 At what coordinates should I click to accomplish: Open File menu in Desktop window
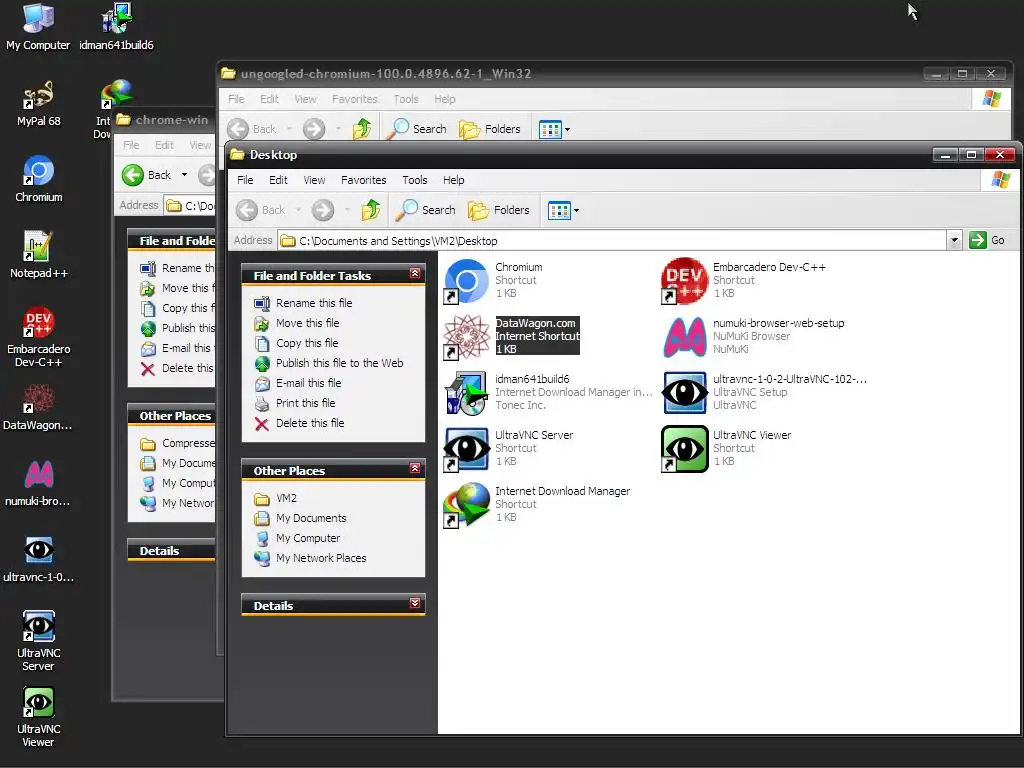pos(245,180)
